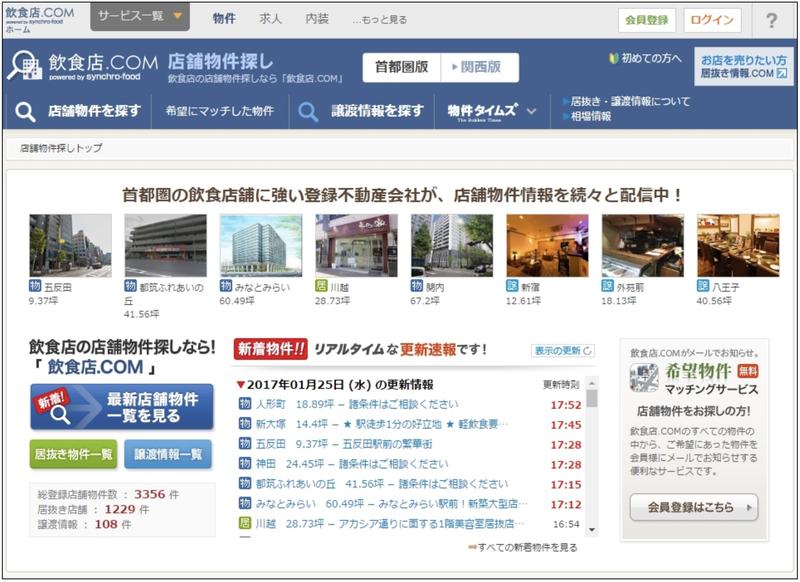Open the 八王子 interior thumbnail
The width and height of the screenshot is (800, 582).
(x=738, y=245)
